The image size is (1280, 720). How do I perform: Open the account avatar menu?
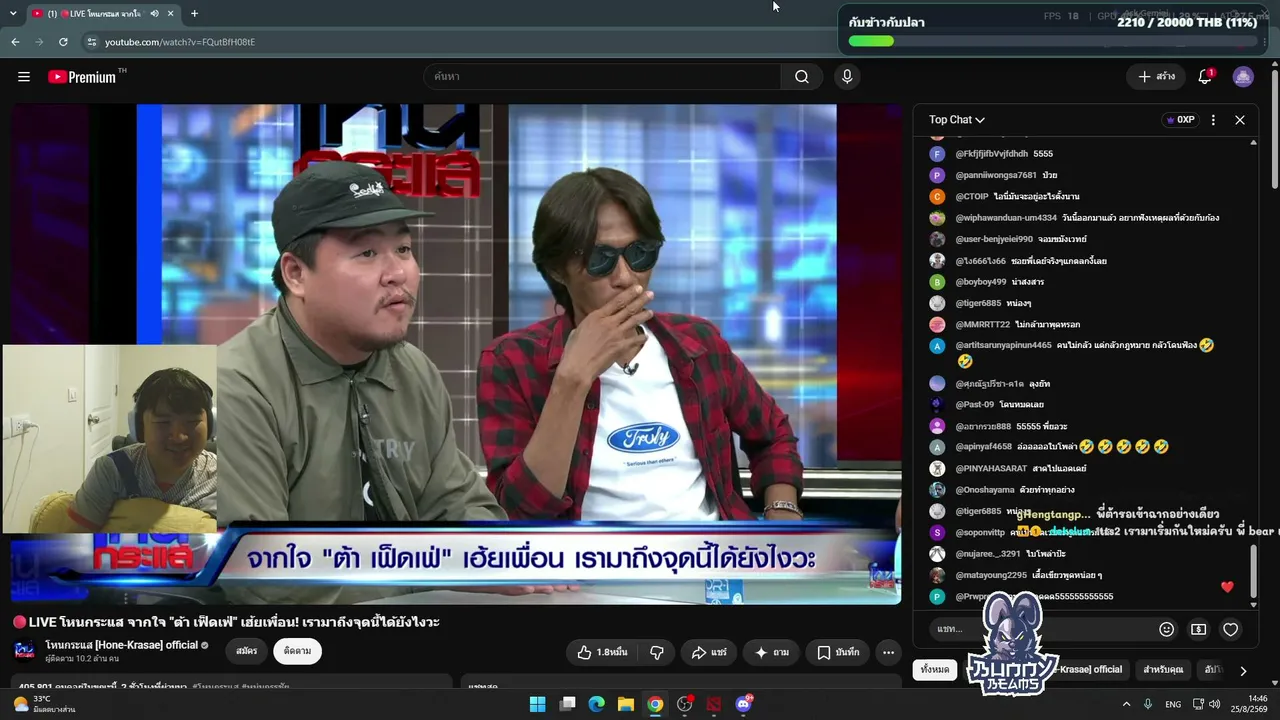pyautogui.click(x=1243, y=77)
